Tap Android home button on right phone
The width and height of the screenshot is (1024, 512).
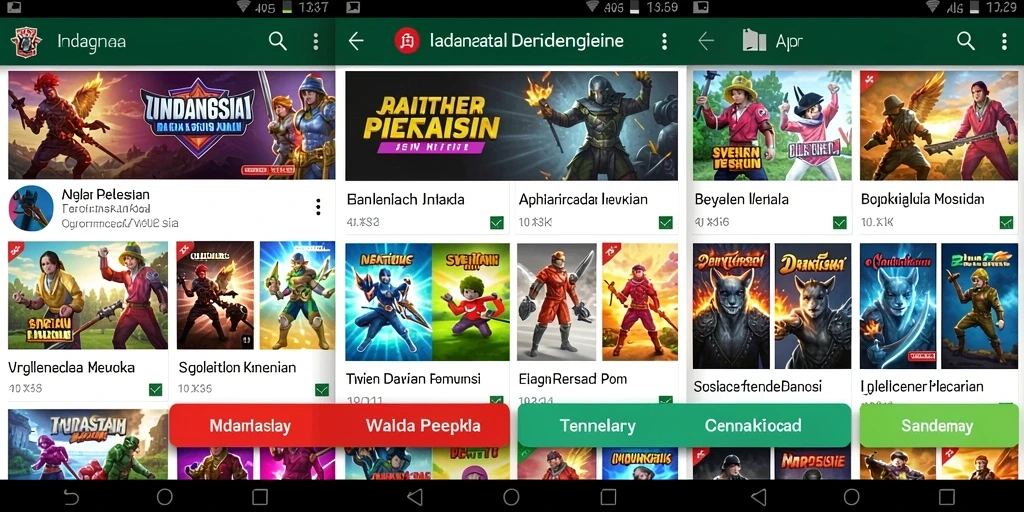coord(852,498)
